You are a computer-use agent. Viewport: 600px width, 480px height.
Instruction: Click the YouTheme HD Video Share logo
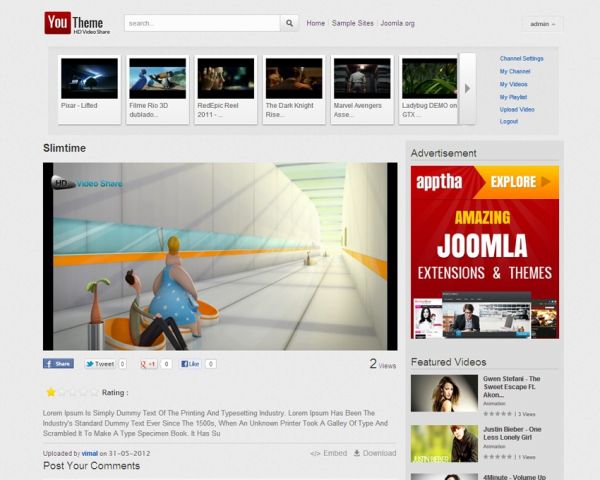pyautogui.click(x=77, y=23)
